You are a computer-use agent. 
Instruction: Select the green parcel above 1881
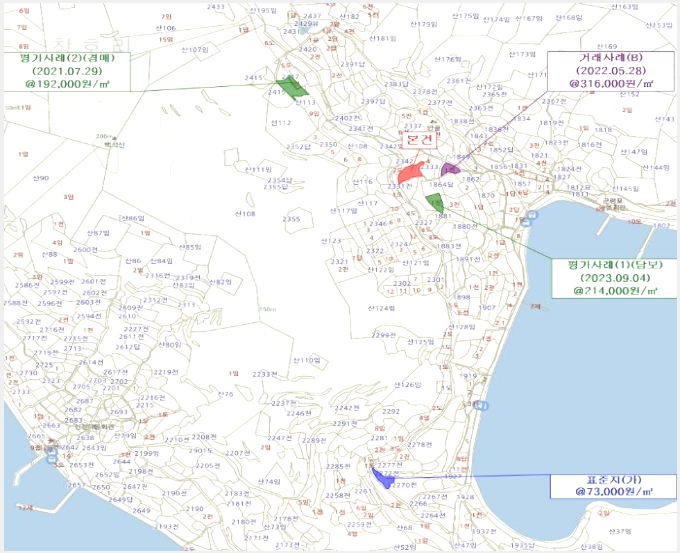click(435, 203)
